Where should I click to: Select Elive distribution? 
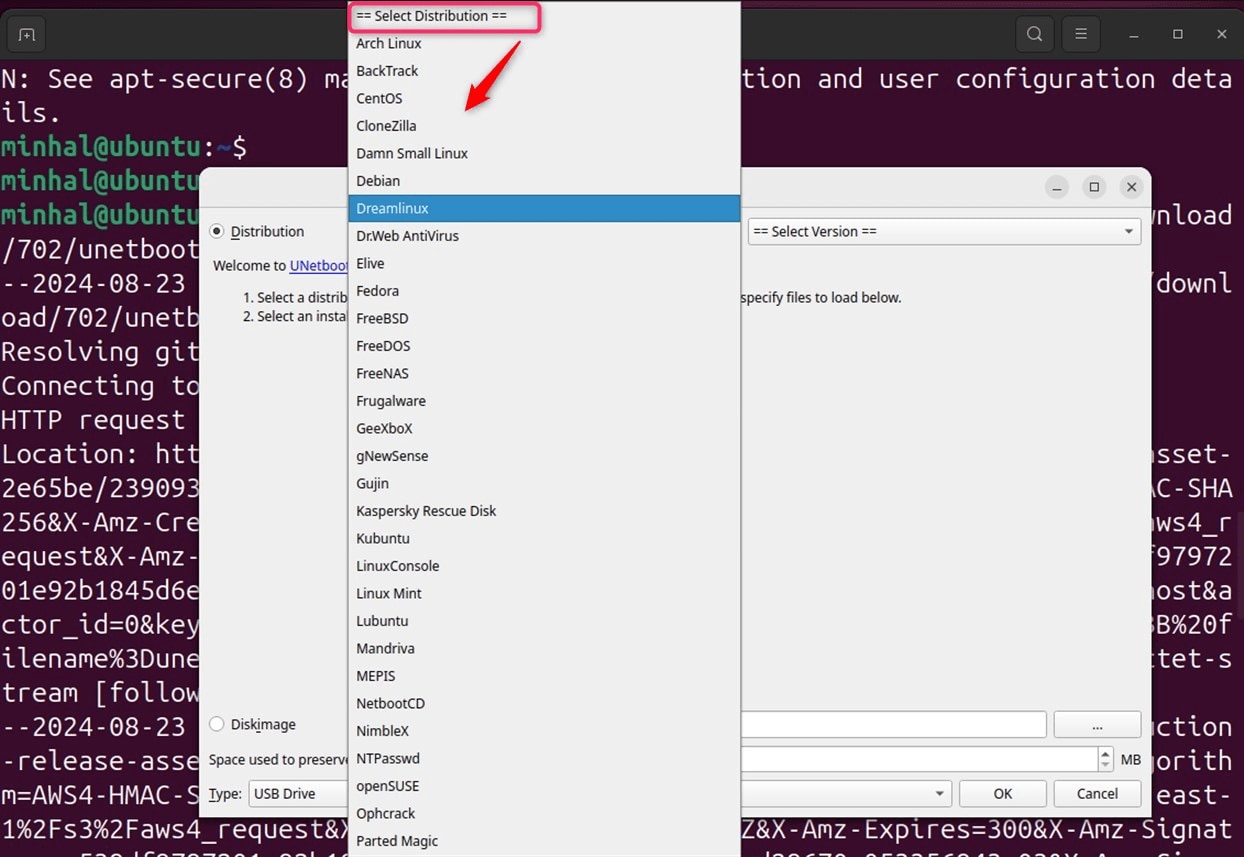pos(544,263)
